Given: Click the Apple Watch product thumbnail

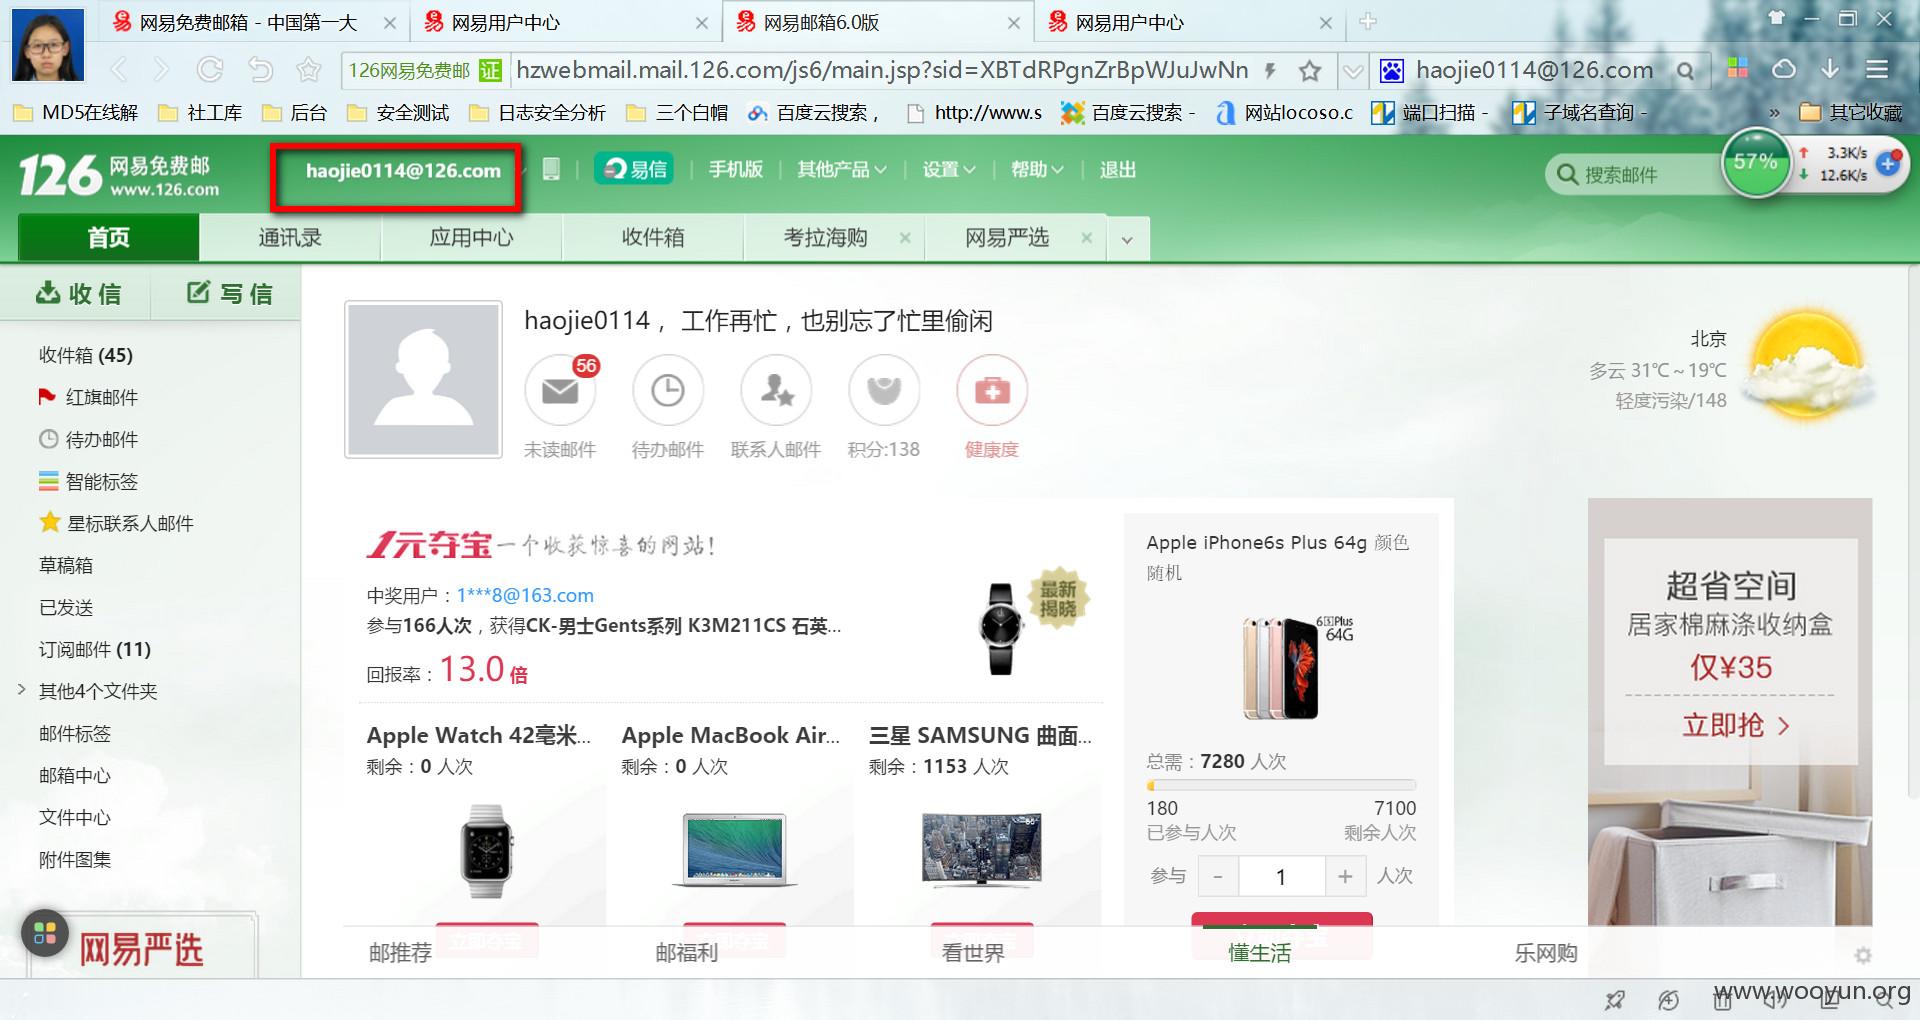Looking at the screenshot, I should (x=486, y=850).
